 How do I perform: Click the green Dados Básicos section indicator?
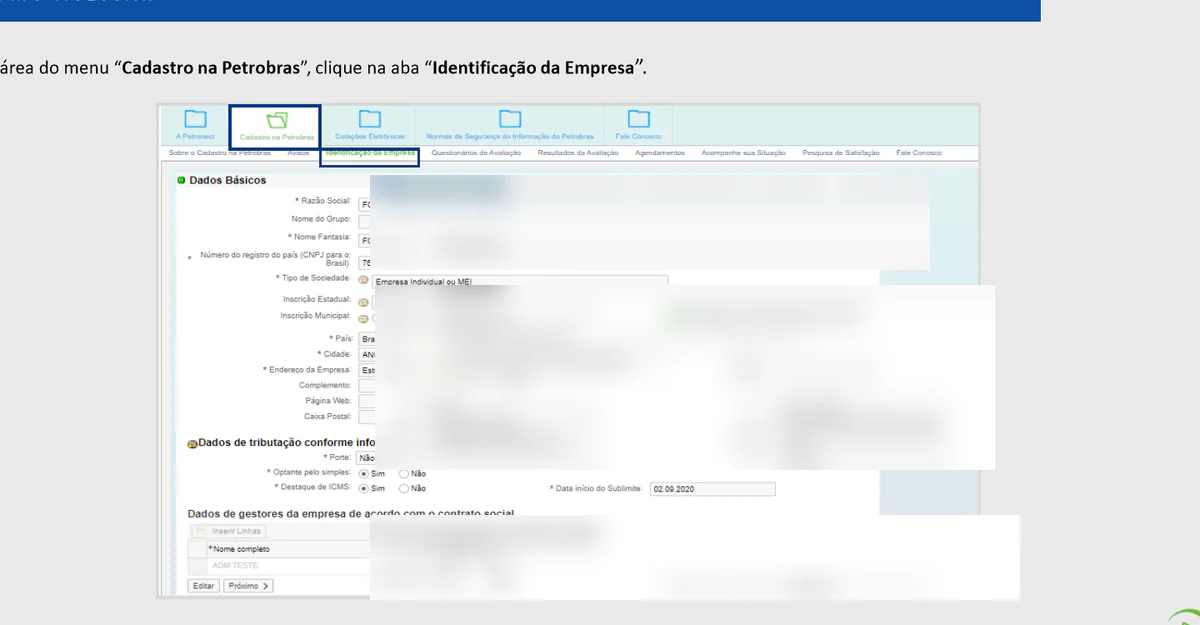[x=181, y=181]
